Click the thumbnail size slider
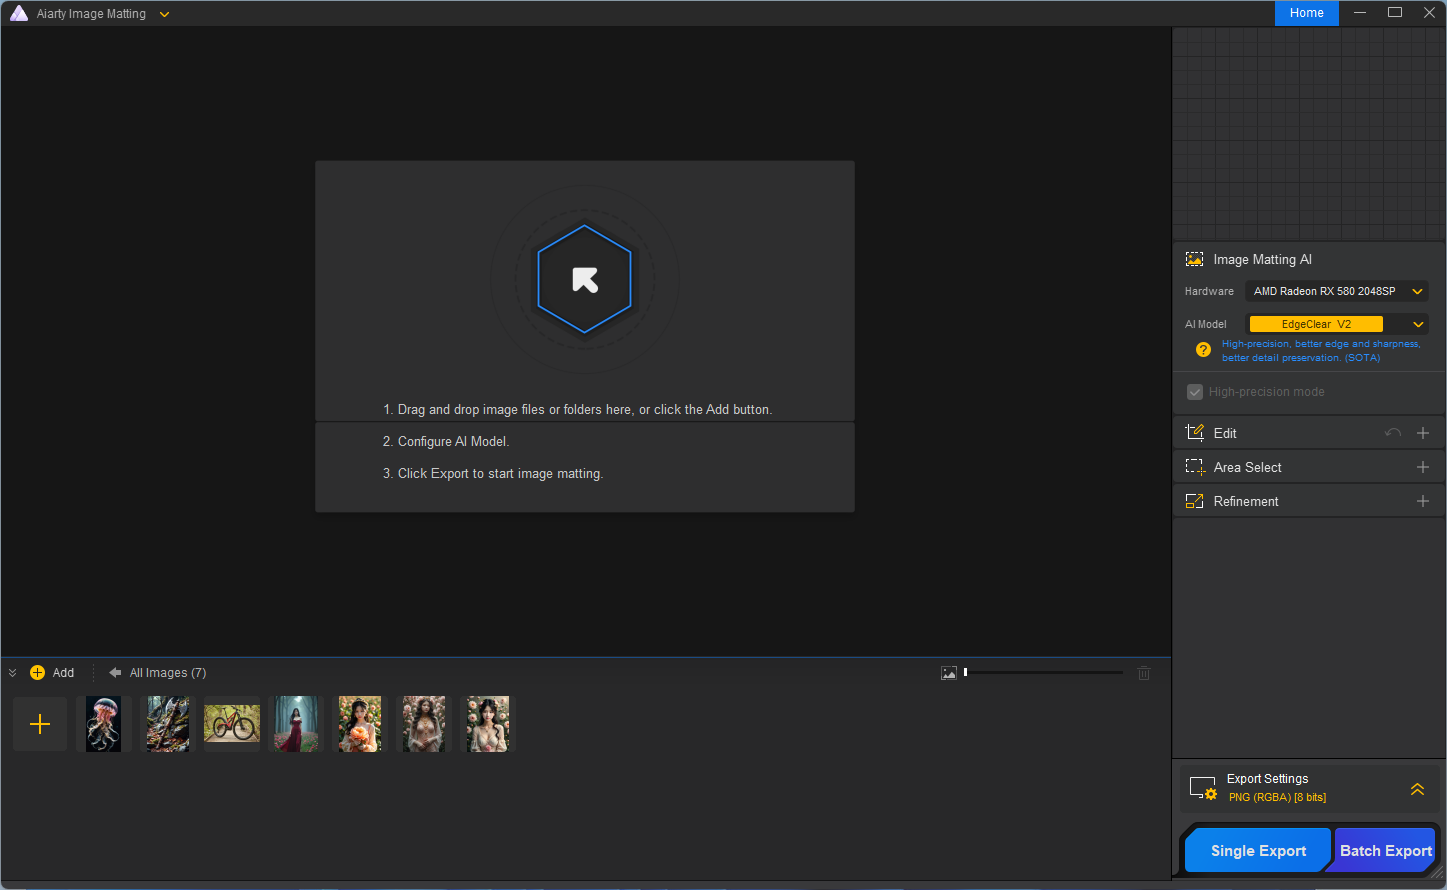 1043,673
